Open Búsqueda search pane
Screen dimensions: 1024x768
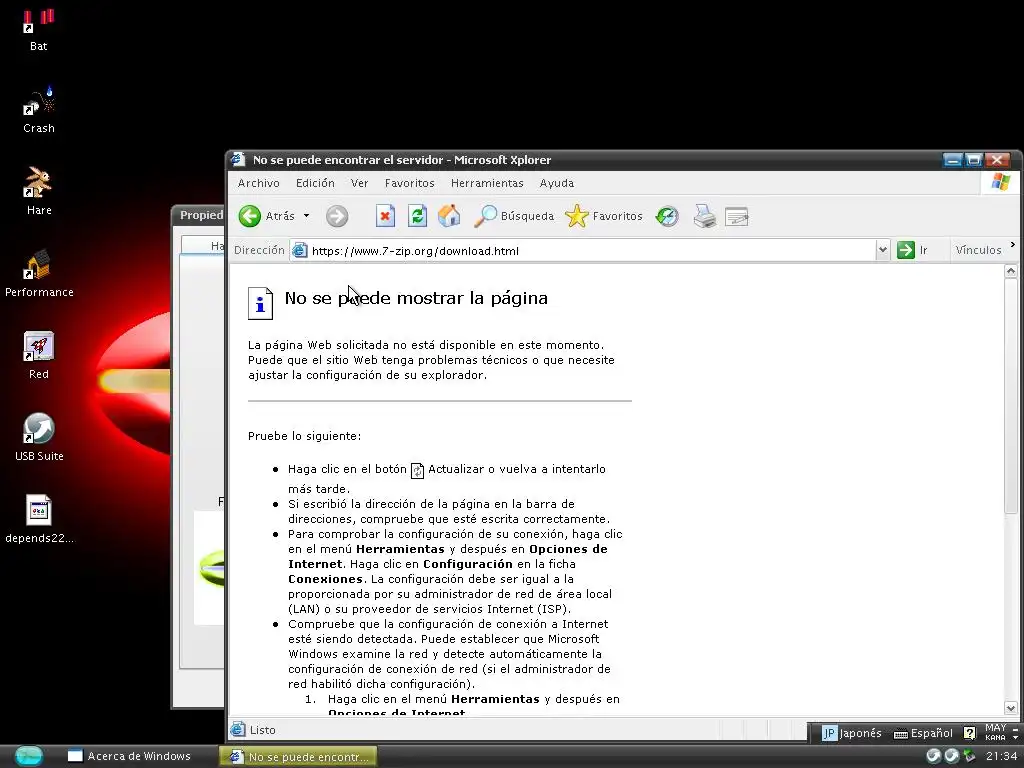514,216
